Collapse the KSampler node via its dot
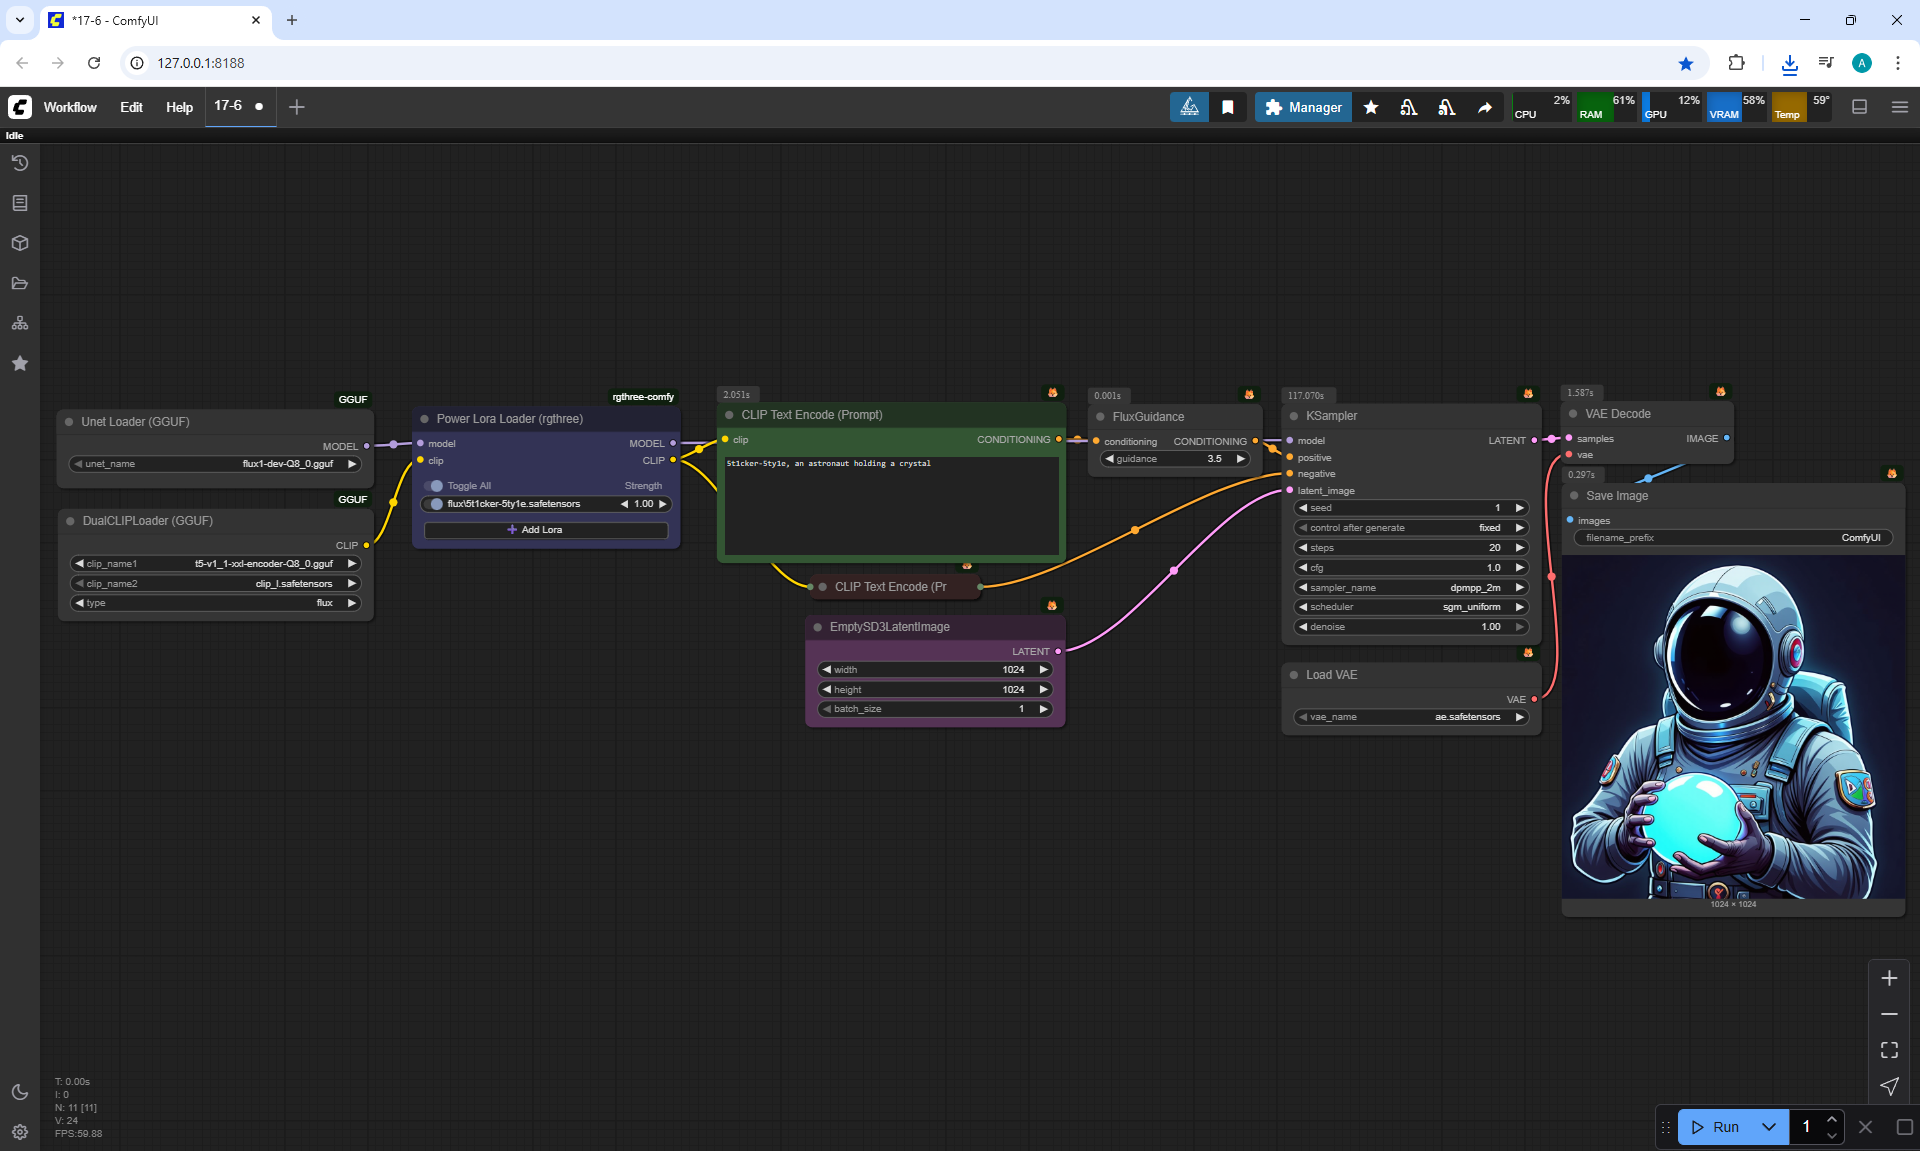 (1294, 416)
